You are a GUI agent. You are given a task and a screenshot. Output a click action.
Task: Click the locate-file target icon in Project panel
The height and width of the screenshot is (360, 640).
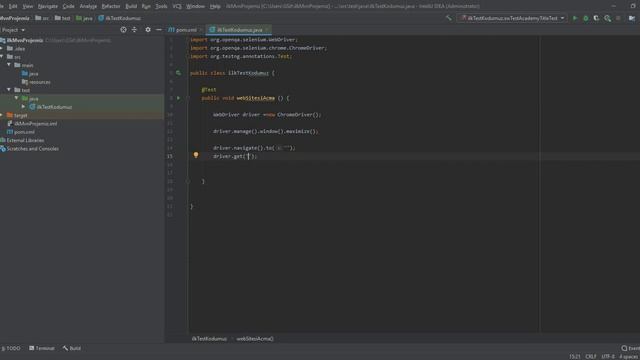(x=123, y=30)
